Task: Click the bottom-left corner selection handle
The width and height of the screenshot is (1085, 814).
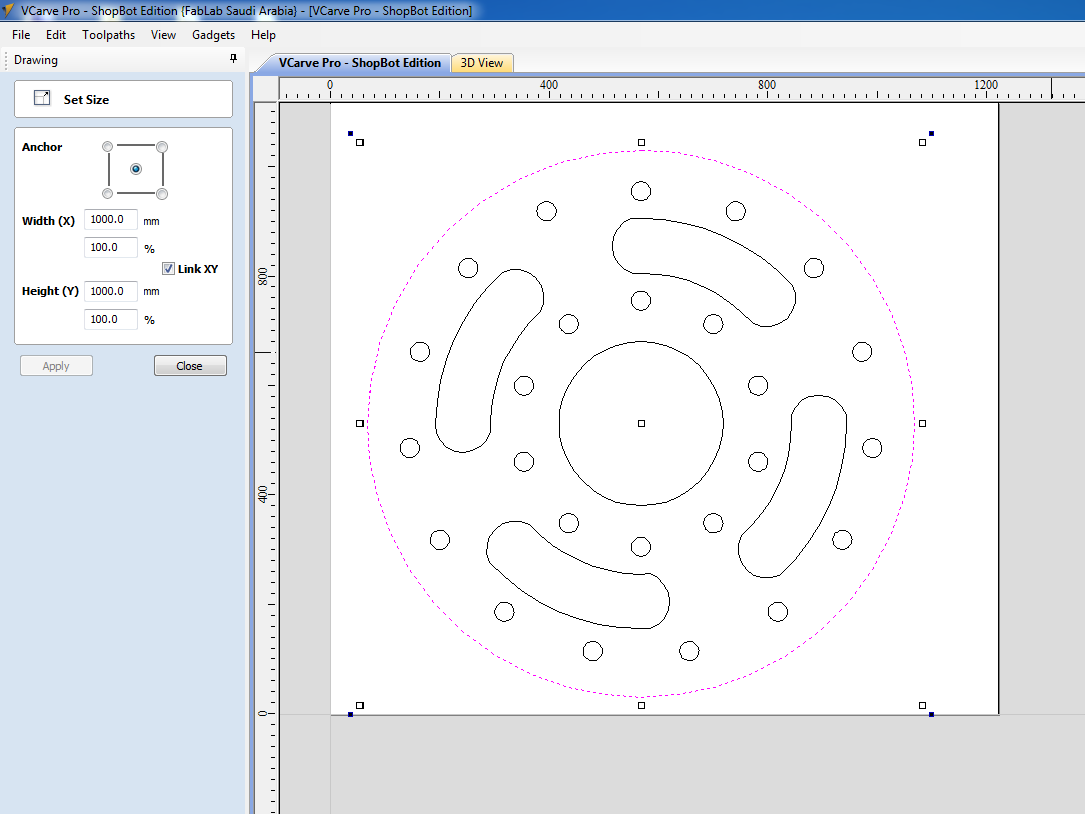Action: pyautogui.click(x=360, y=705)
